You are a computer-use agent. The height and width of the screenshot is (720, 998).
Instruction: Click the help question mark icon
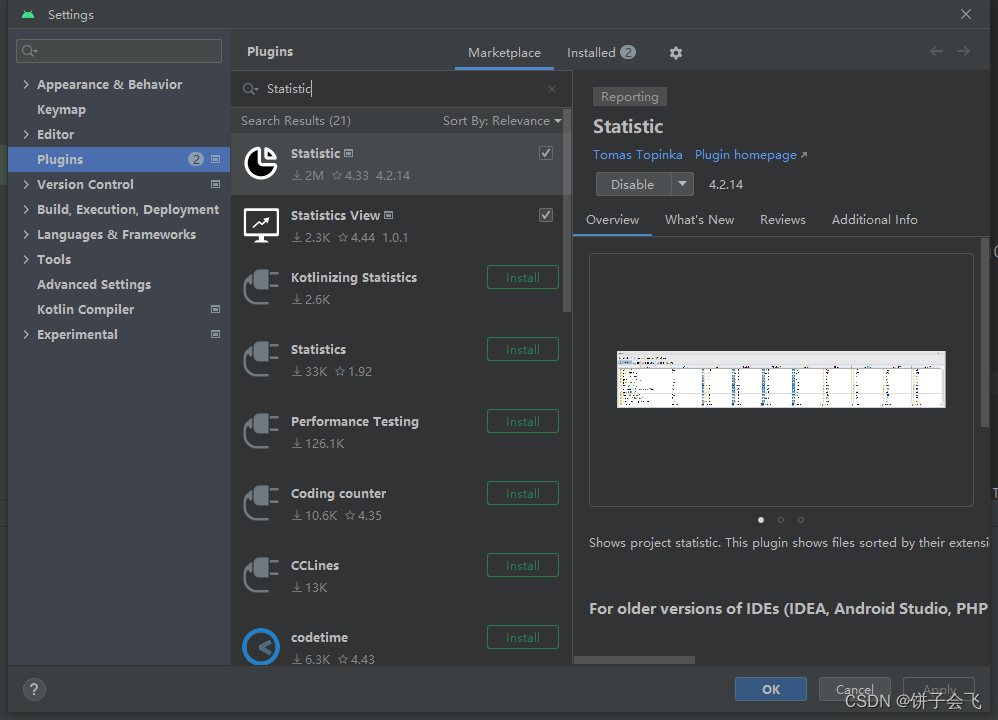coord(33,689)
